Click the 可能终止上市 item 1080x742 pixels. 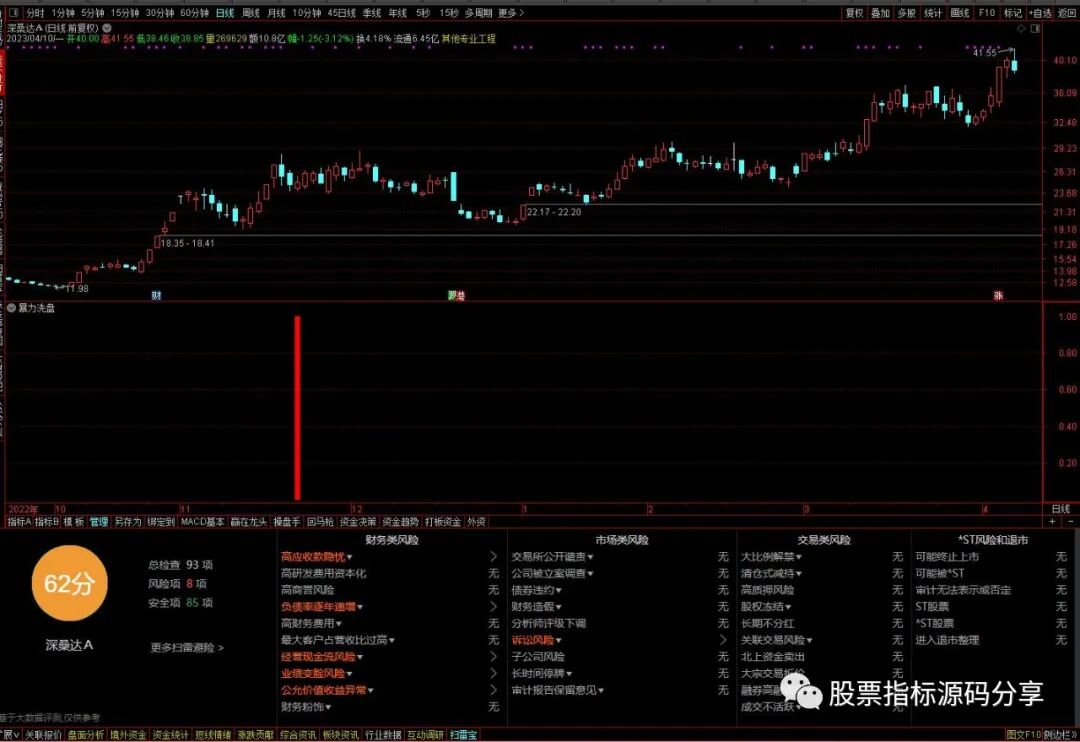(947, 557)
